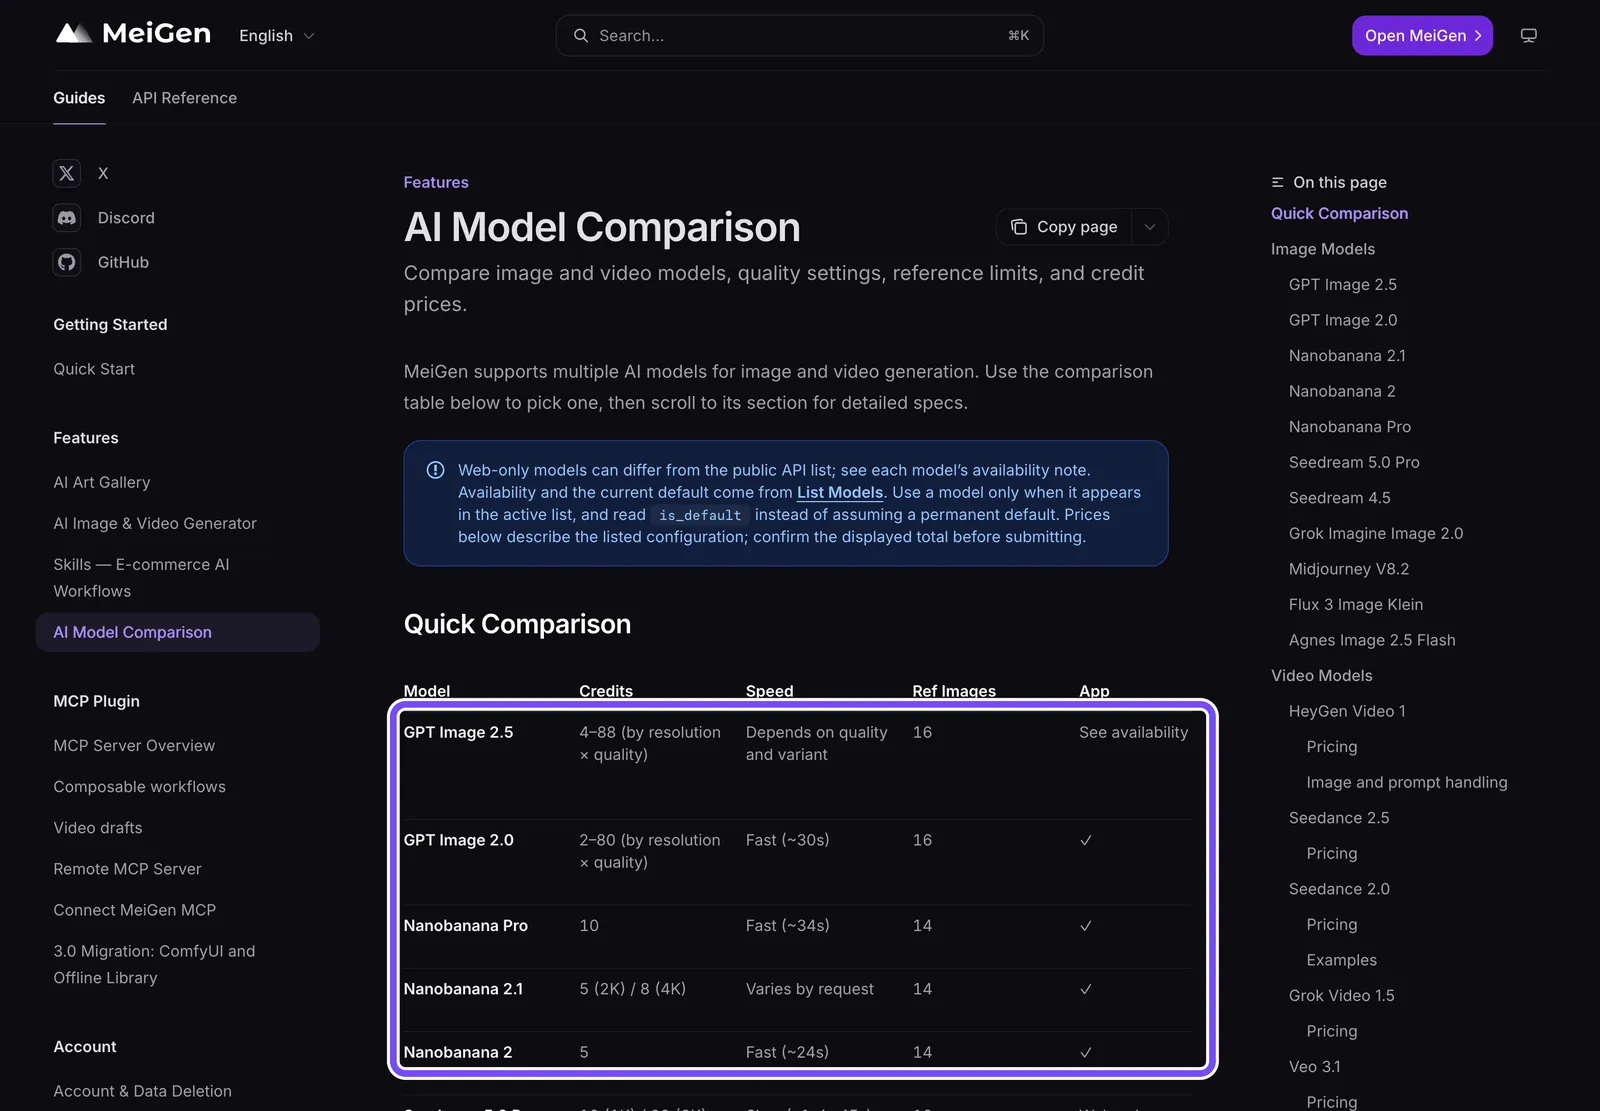1600x1111 pixels.
Task: Jump to GPT Image 2.5 outline entry
Action: tap(1343, 284)
